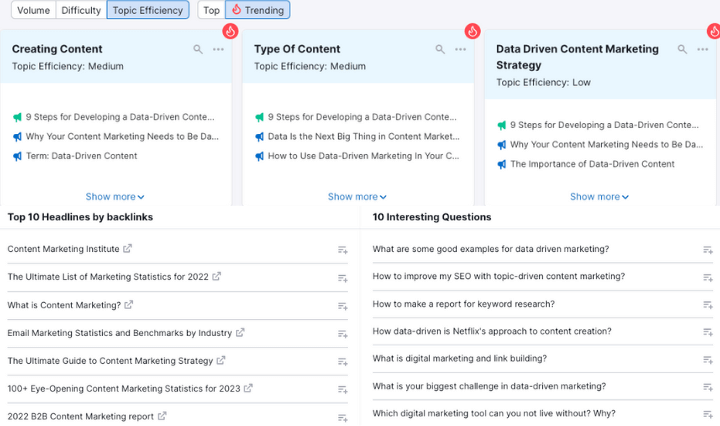
Task: Add 'improve my SEO' question to list
Action: point(708,278)
